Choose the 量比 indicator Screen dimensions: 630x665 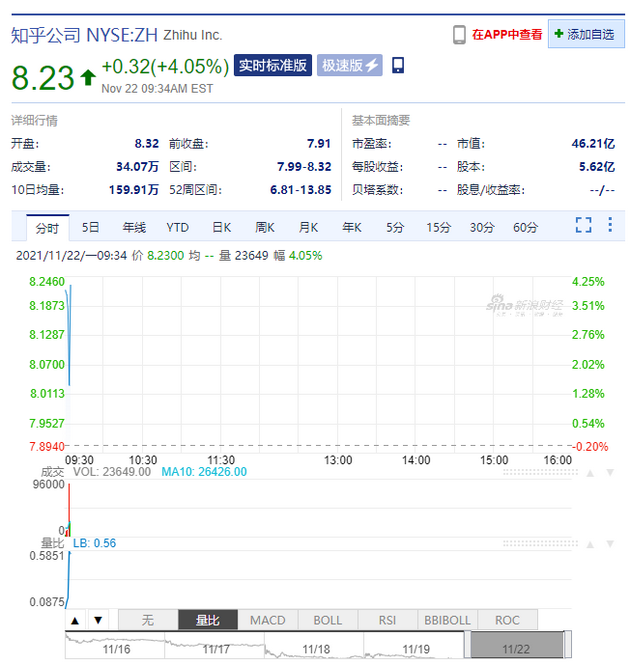[208, 620]
